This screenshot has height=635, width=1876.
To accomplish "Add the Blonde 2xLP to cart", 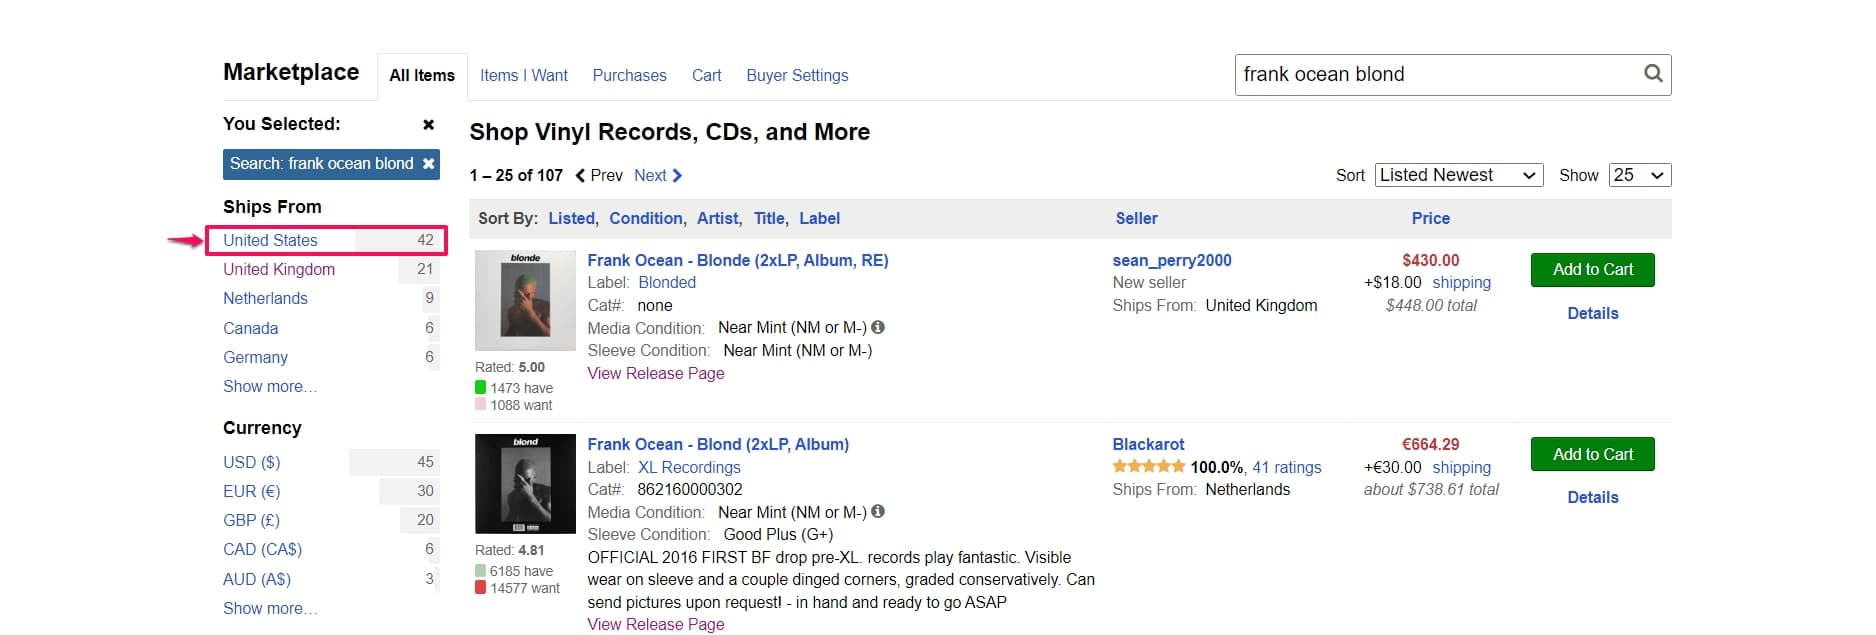I will tap(1592, 270).
